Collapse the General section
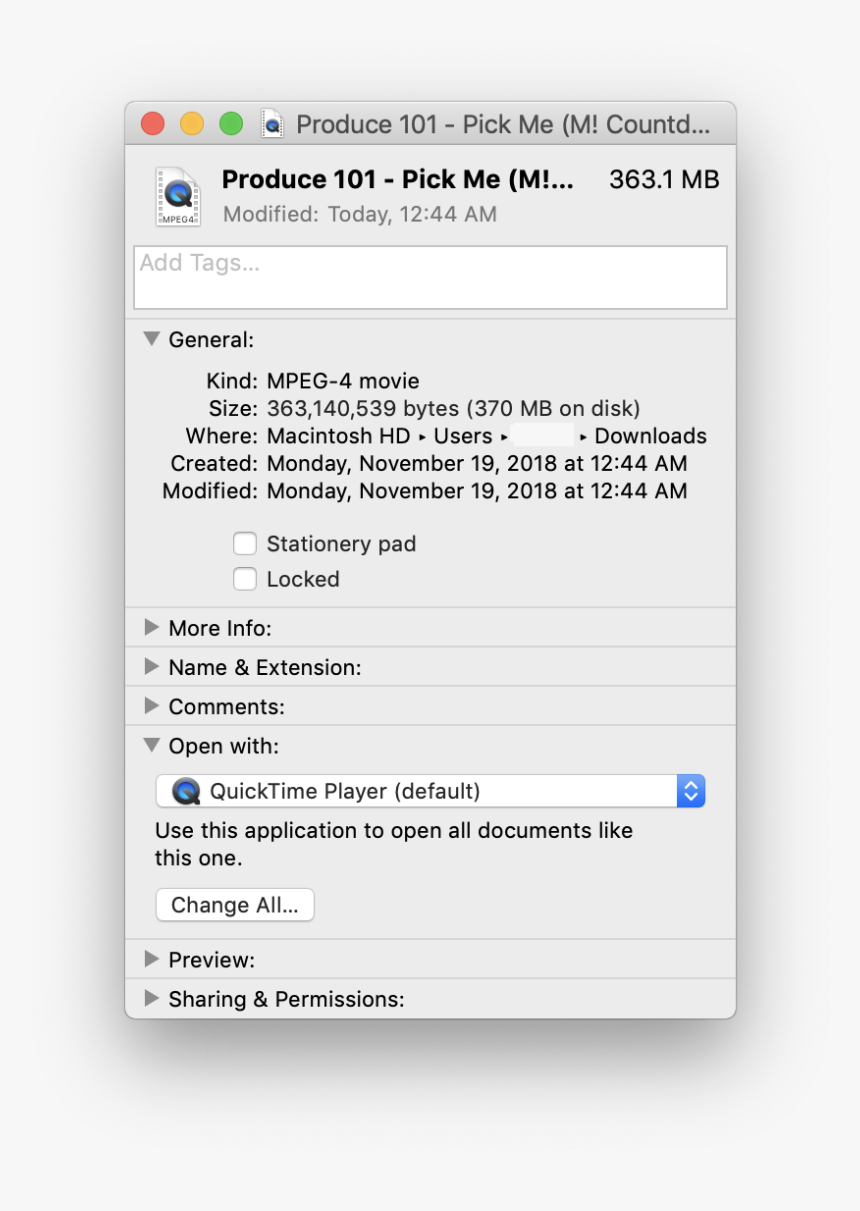The width and height of the screenshot is (860, 1211). [x=151, y=339]
